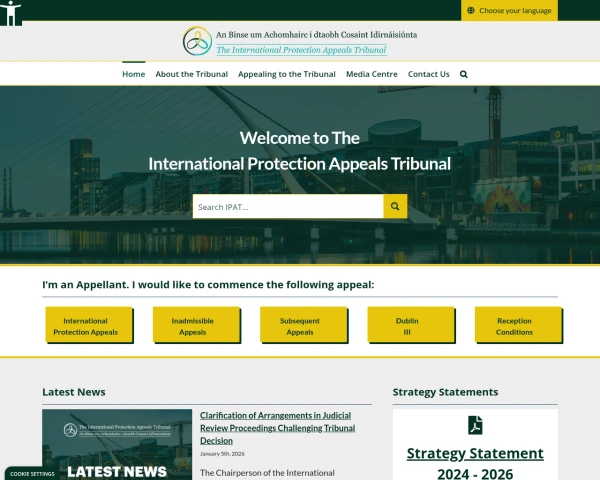Viewport: 600px width, 480px height.
Task: Select the Reception Conditions button
Action: (x=514, y=326)
